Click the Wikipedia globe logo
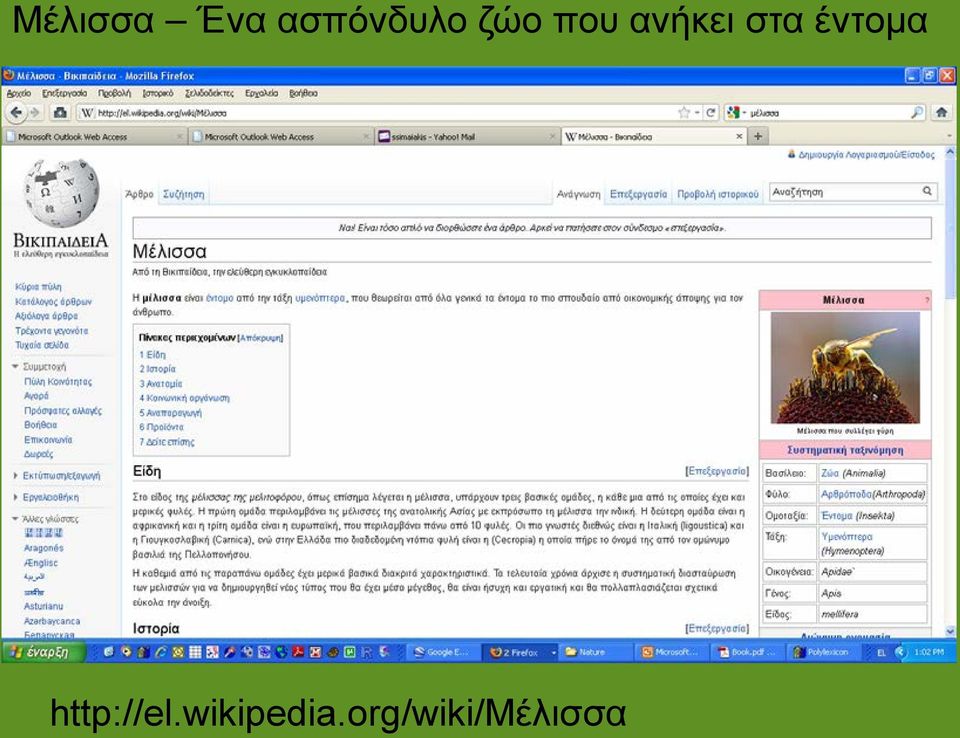This screenshot has height=738, width=960. pyautogui.click(x=61, y=193)
